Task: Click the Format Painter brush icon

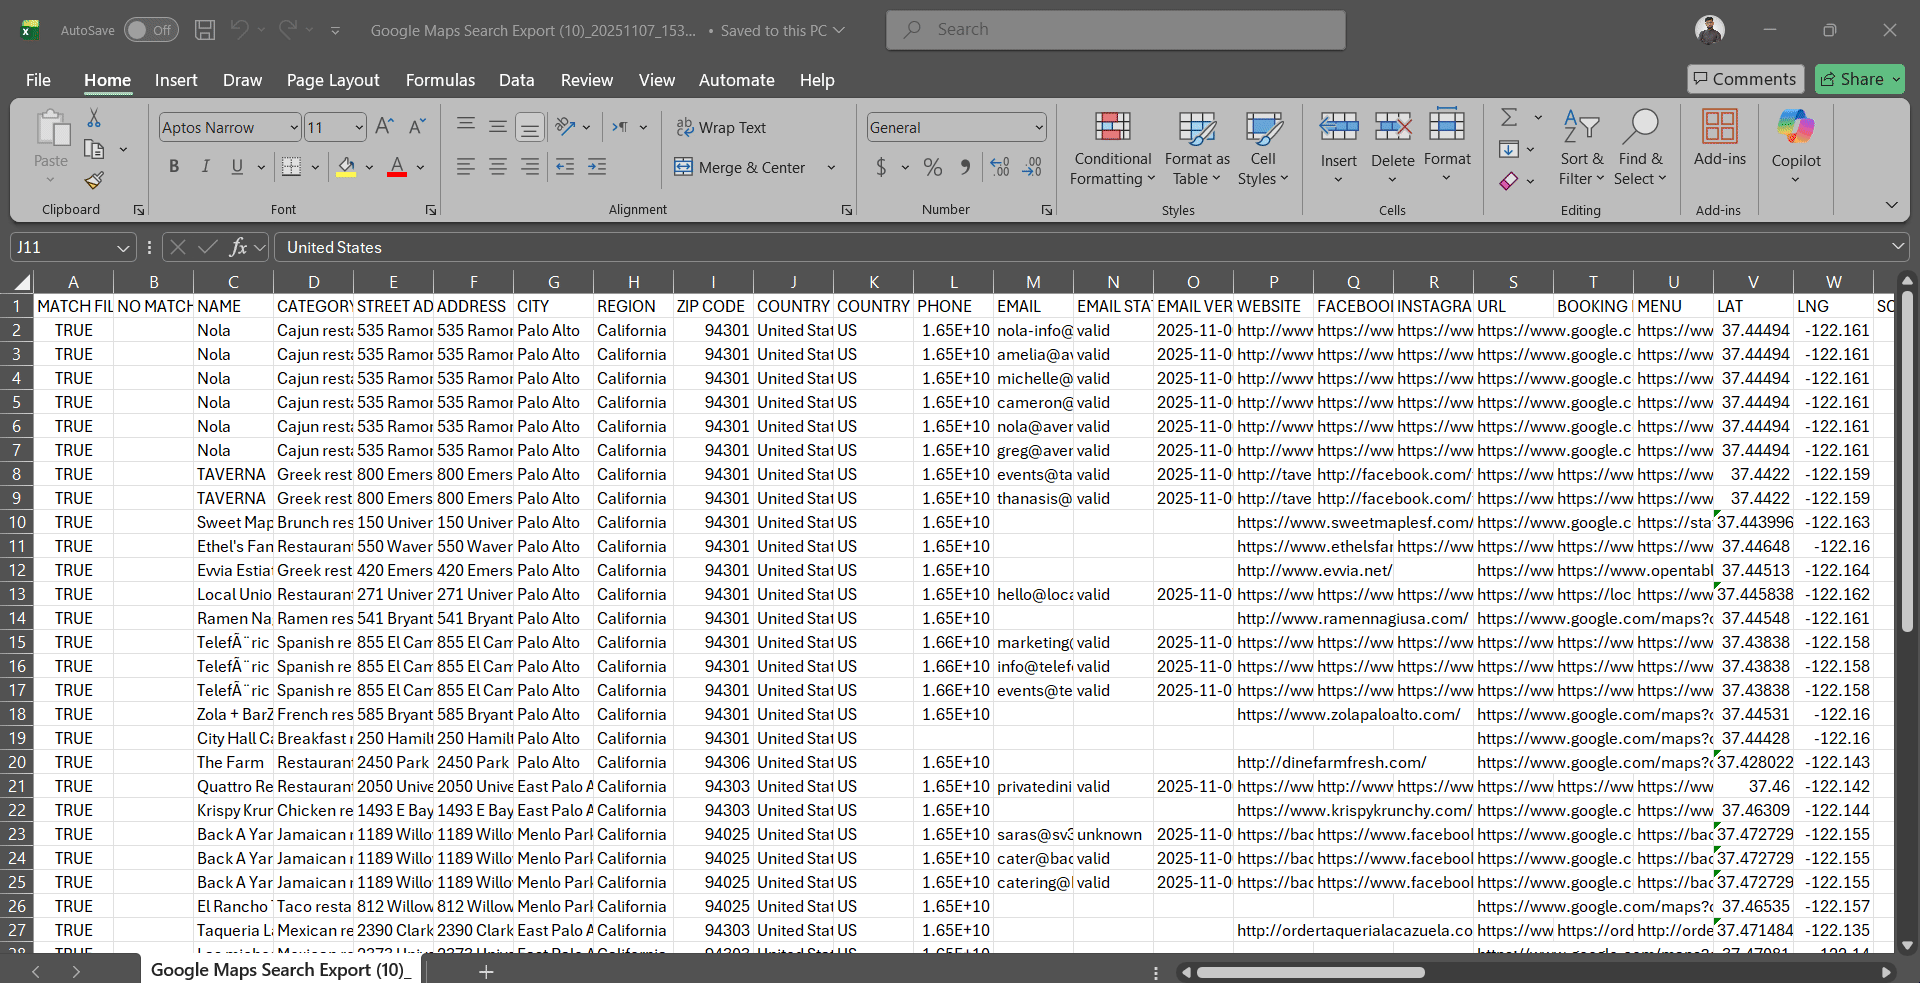Action: [94, 181]
